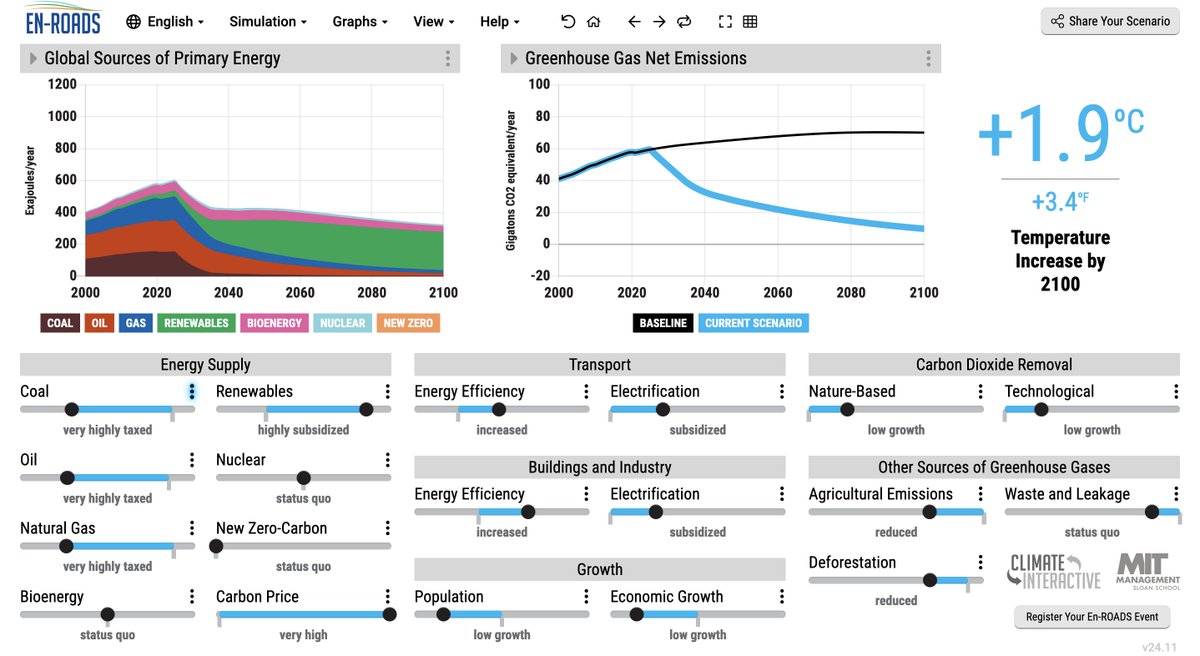This screenshot has width=1200, height=656.
Task: Open the View menu
Action: pos(434,21)
